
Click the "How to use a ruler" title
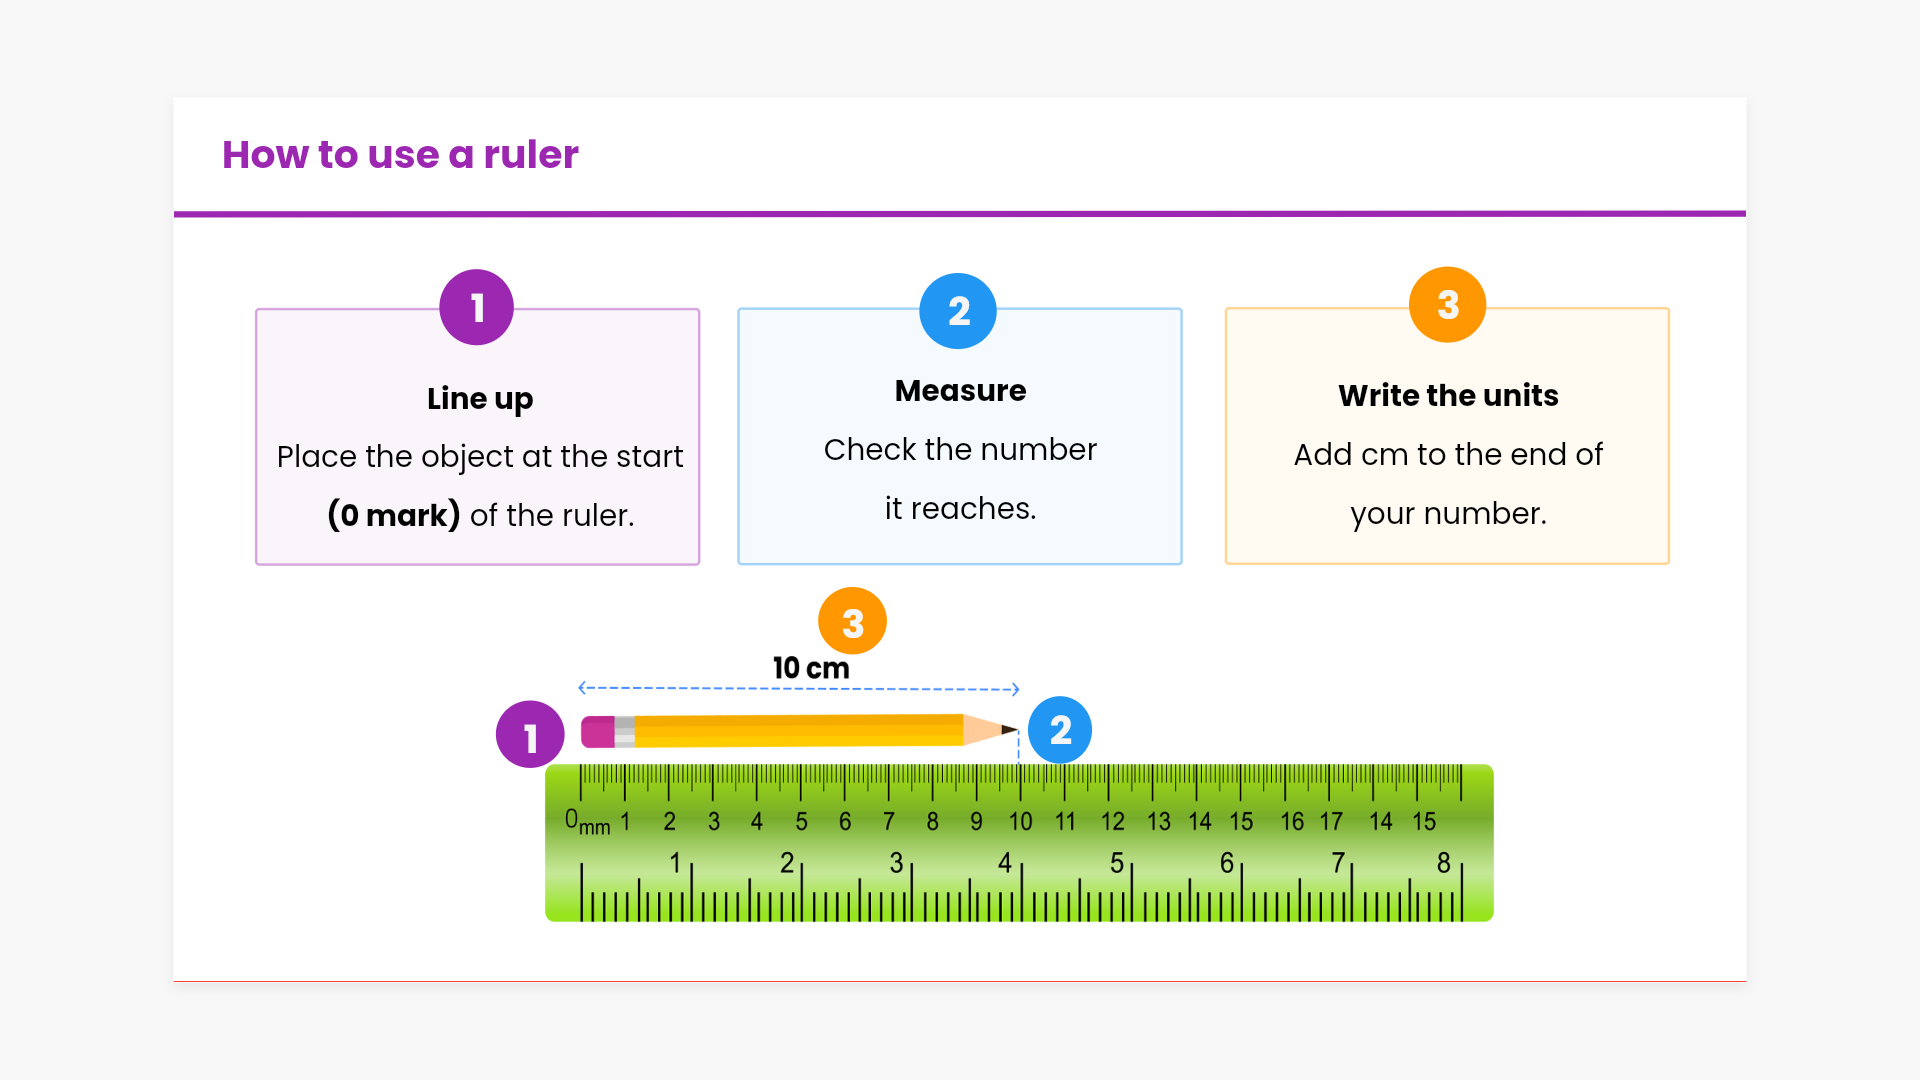coord(400,155)
